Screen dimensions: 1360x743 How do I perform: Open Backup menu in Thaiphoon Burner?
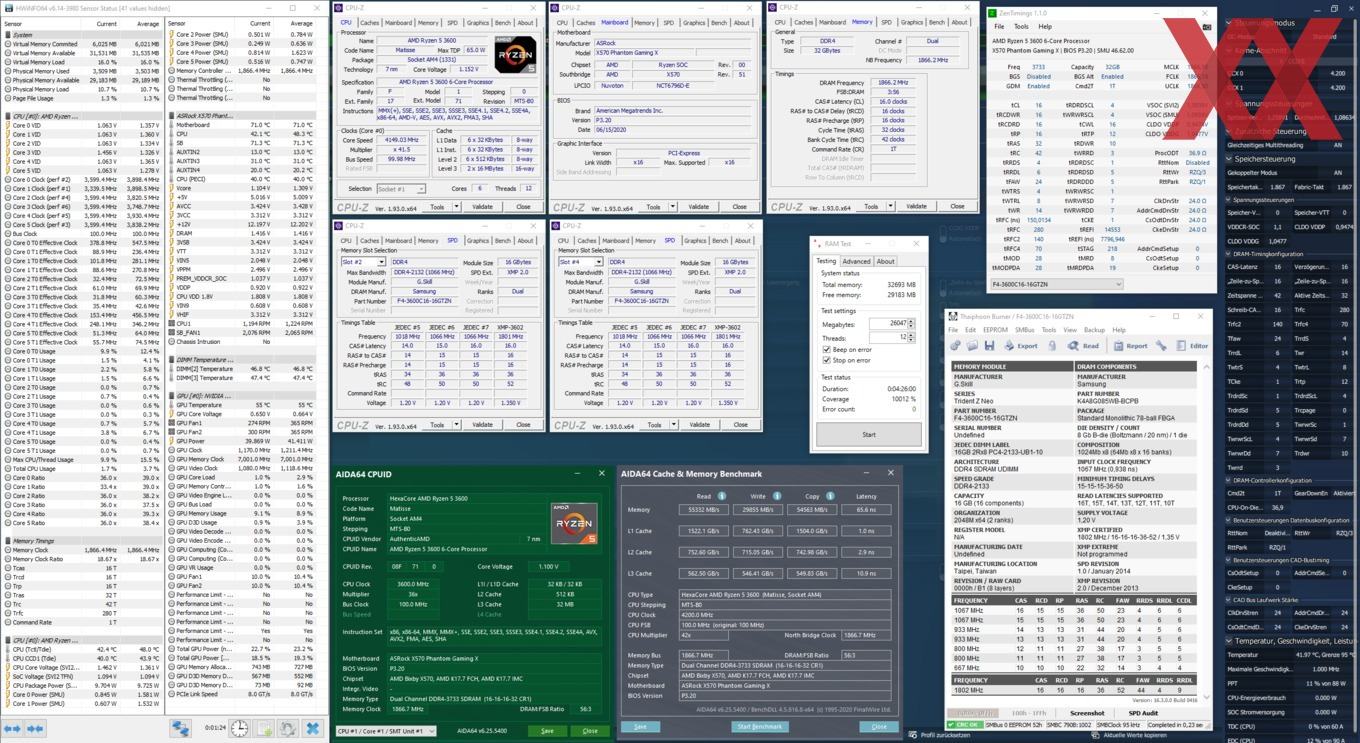pyautogui.click(x=1094, y=330)
